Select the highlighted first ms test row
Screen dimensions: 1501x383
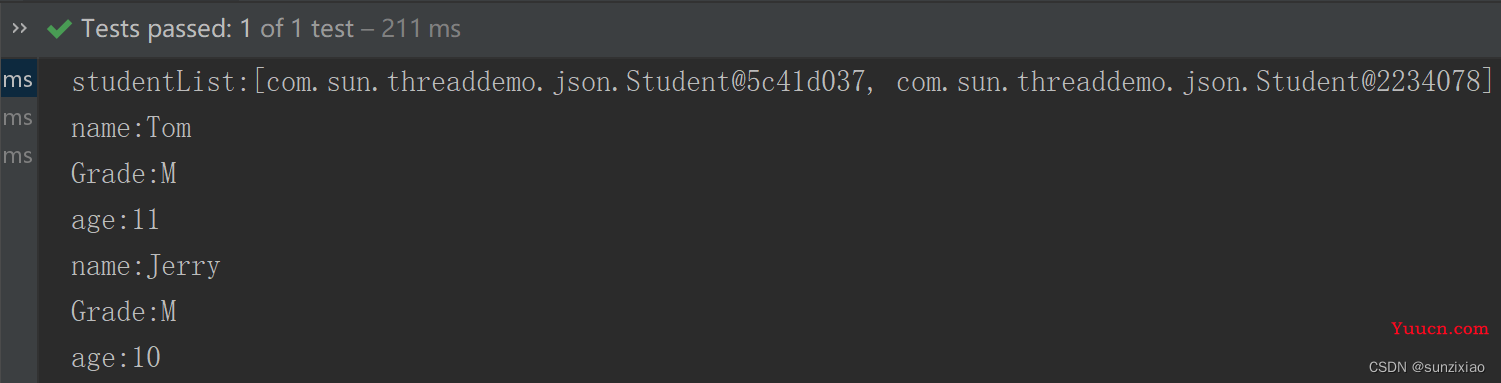tap(18, 81)
